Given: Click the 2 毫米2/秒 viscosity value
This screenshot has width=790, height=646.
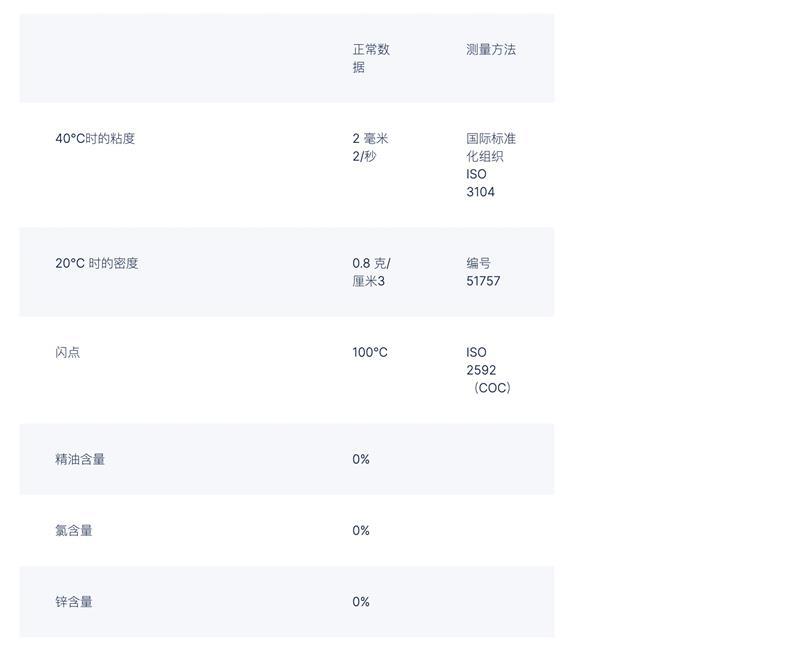Looking at the screenshot, I should click(x=370, y=147).
